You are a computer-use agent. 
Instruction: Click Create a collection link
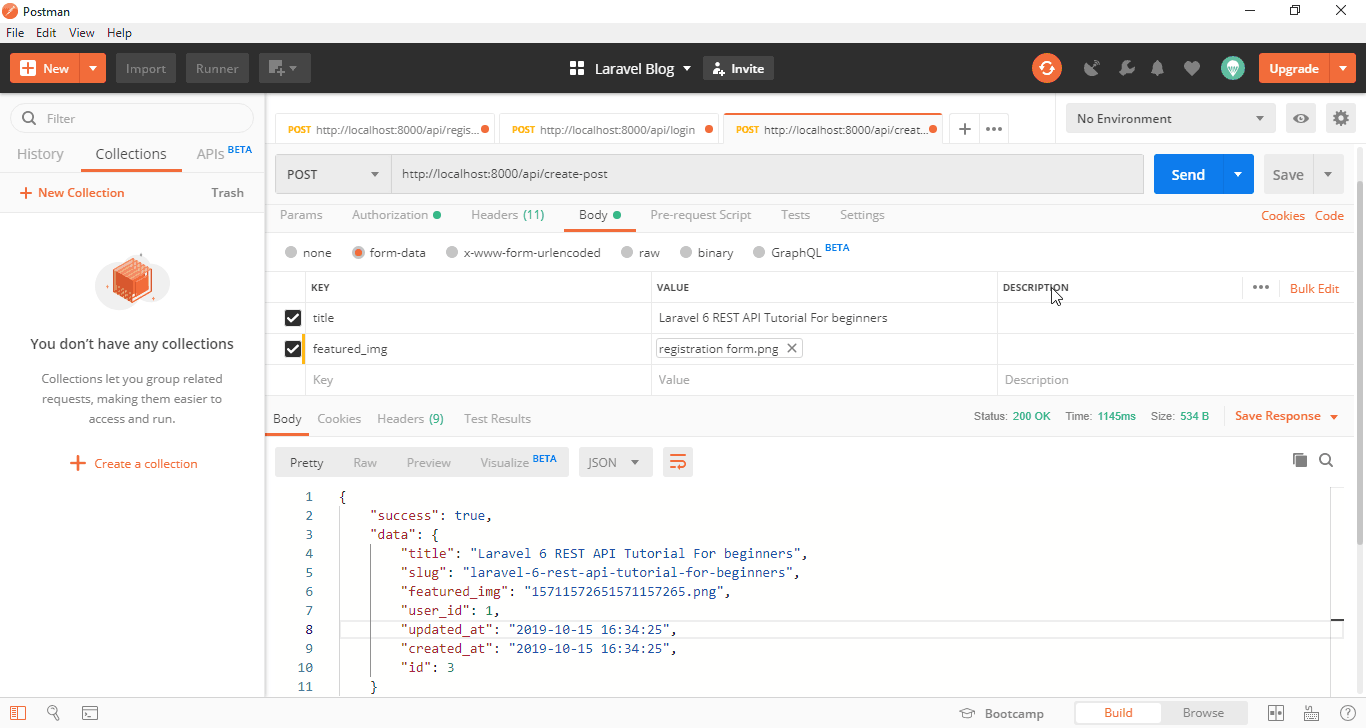tap(134, 463)
